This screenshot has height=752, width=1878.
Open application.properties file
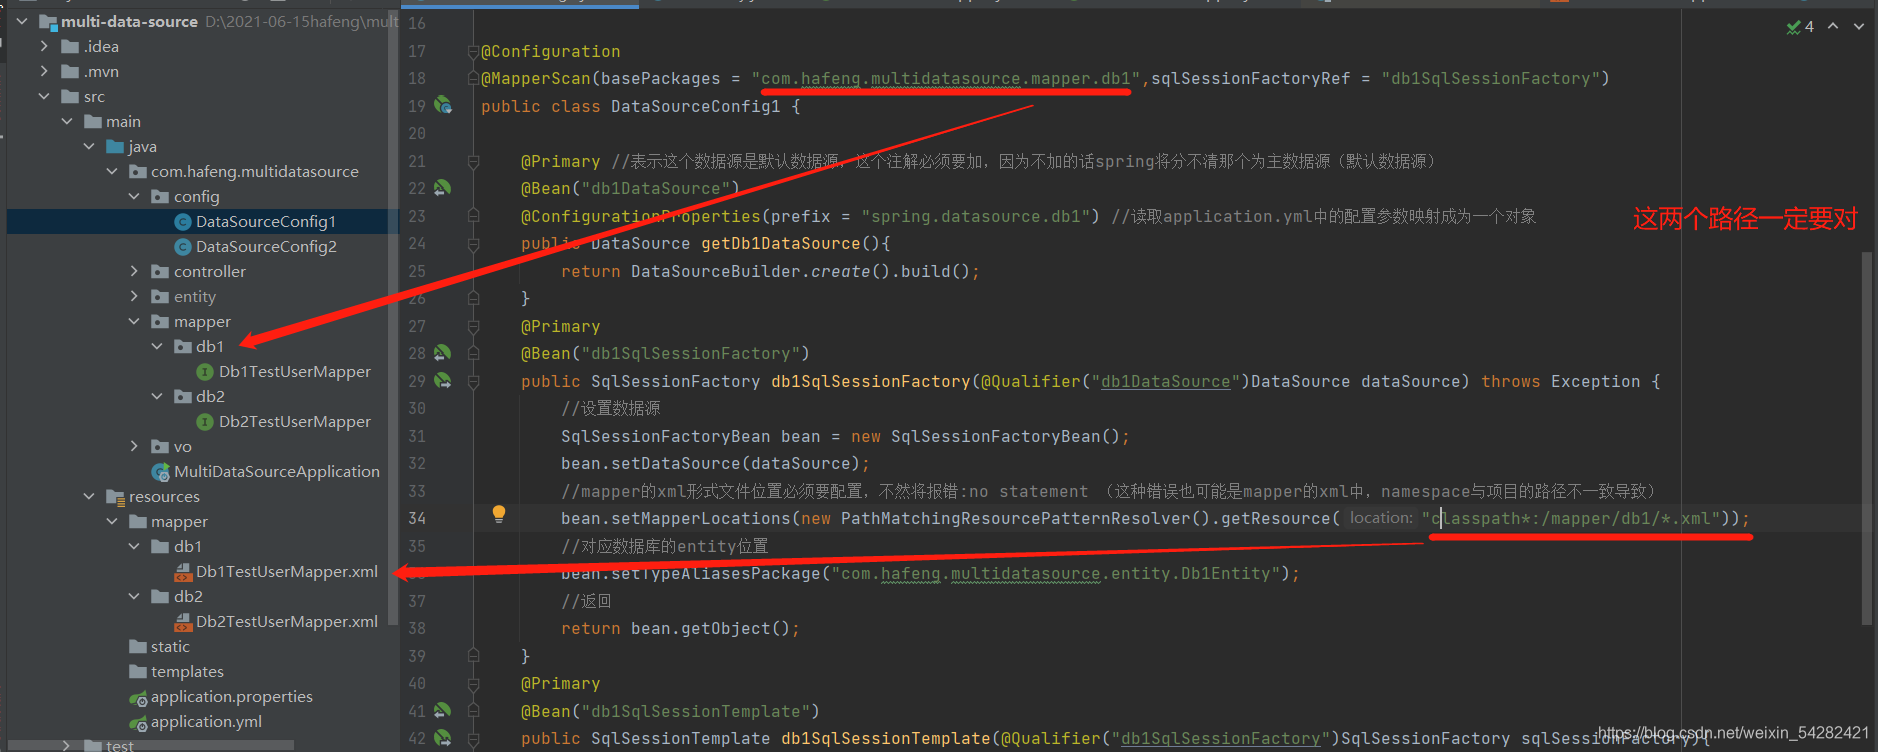(x=232, y=696)
